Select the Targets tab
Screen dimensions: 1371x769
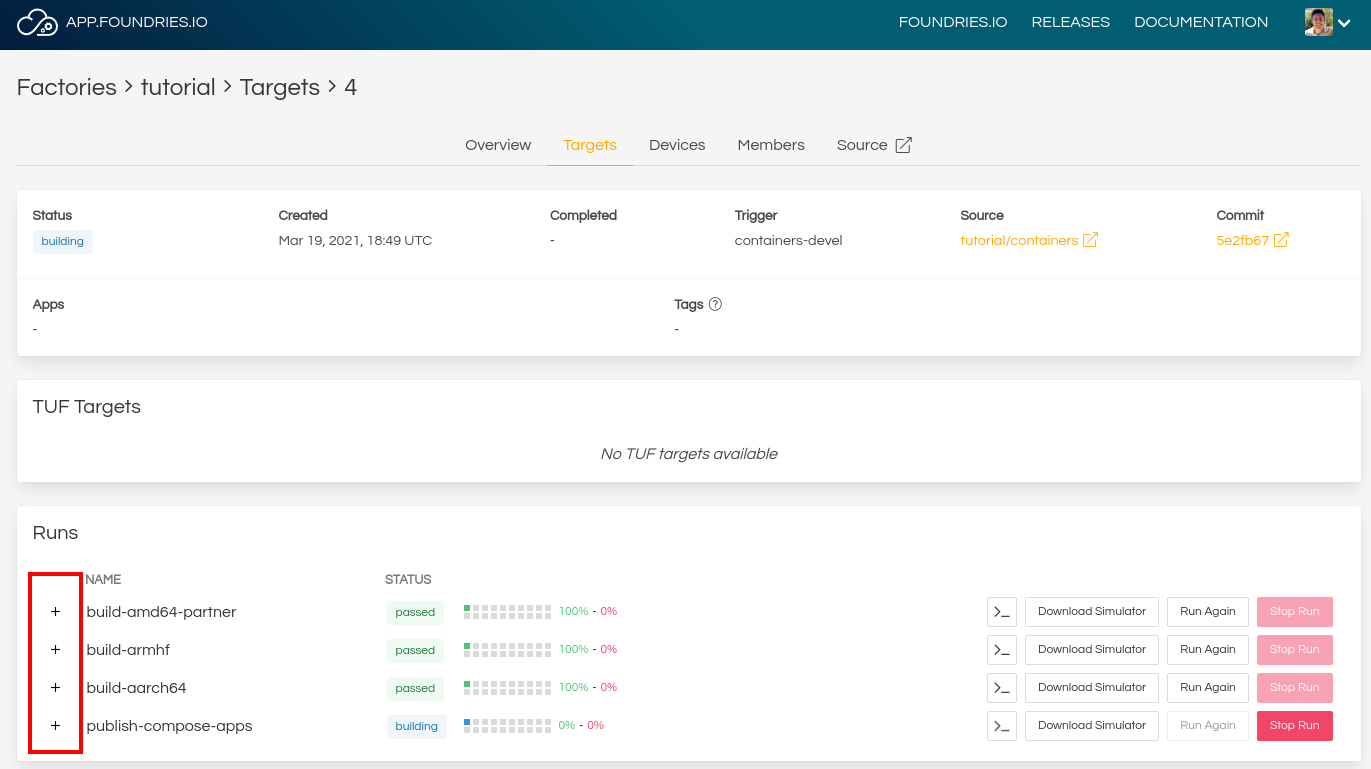590,145
